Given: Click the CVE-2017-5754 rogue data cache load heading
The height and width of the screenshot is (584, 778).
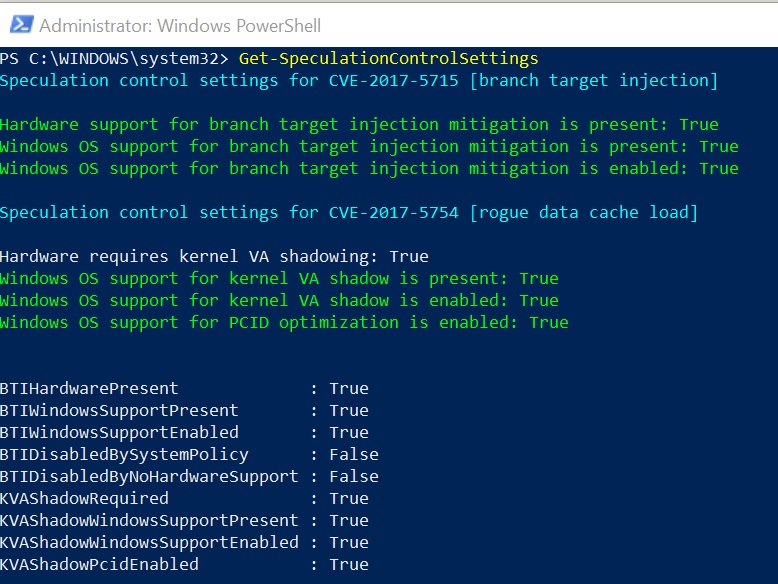Looking at the screenshot, I should point(349,212).
